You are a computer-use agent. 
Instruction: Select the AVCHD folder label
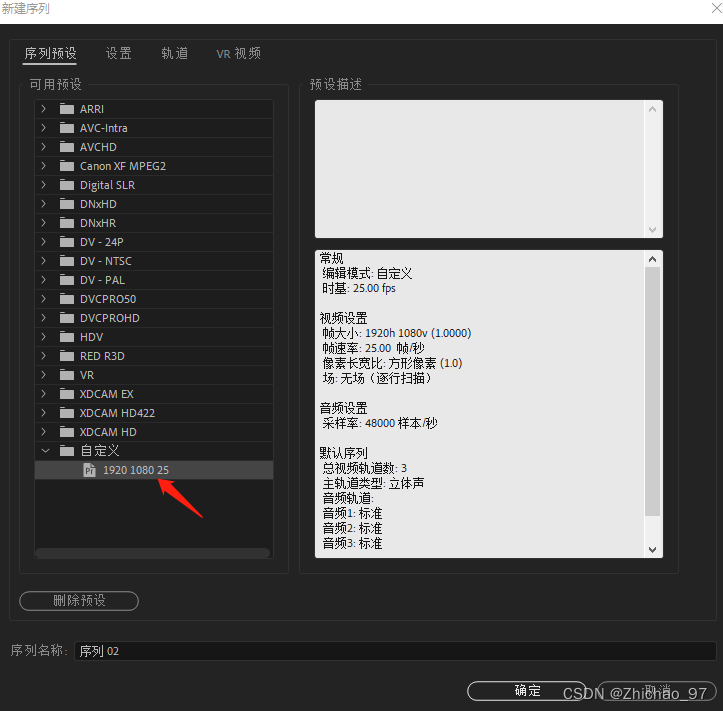pyautogui.click(x=98, y=147)
